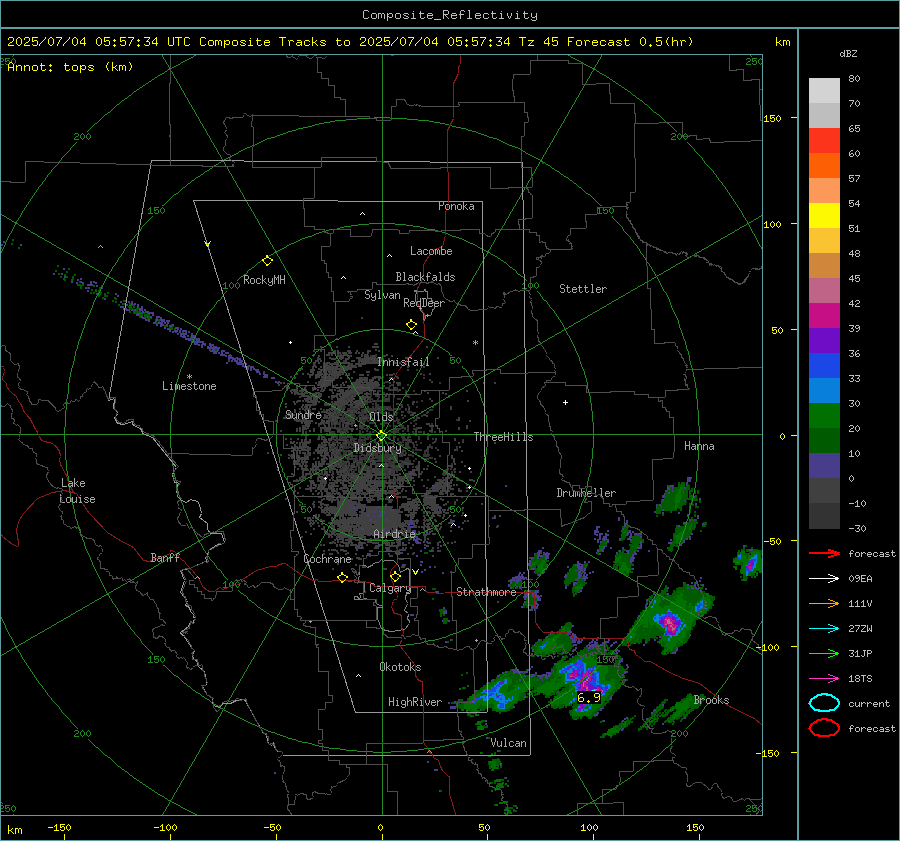Screen dimensions: 900x841
Task: Click the Stettler town label
Action: 583,289
